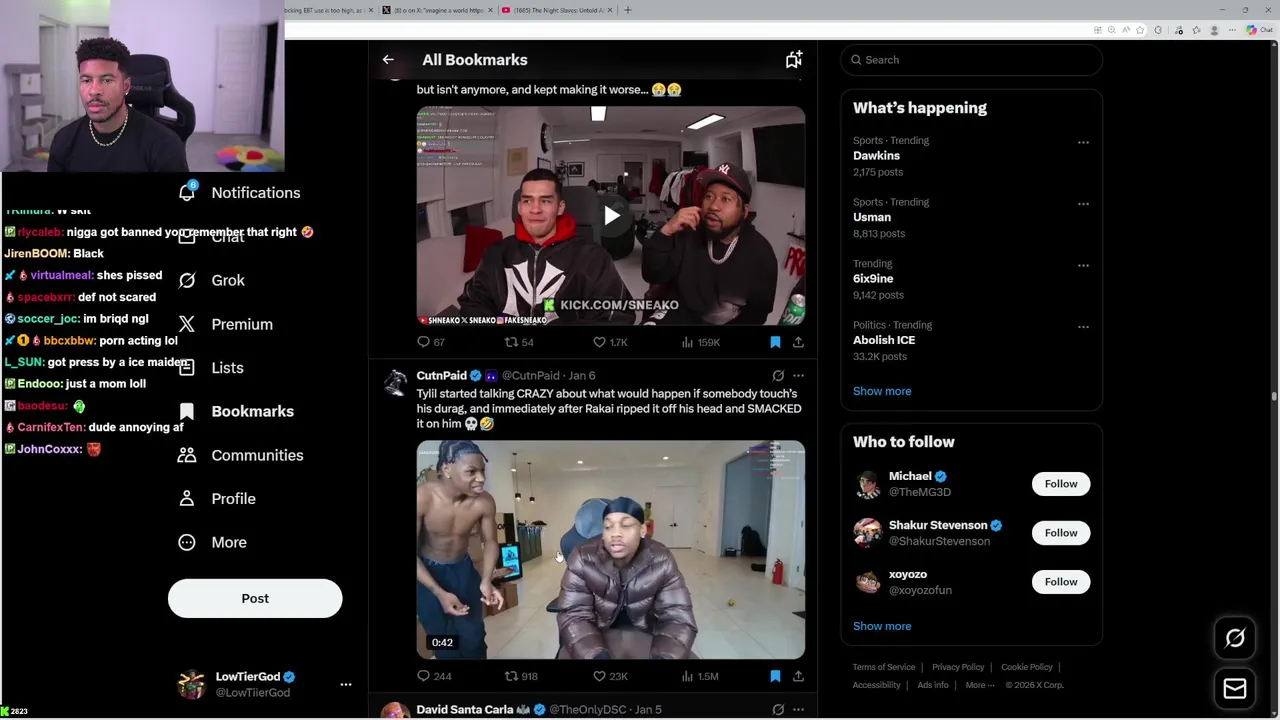Show more trends under What's happening
This screenshot has width=1280, height=720.
(x=882, y=391)
